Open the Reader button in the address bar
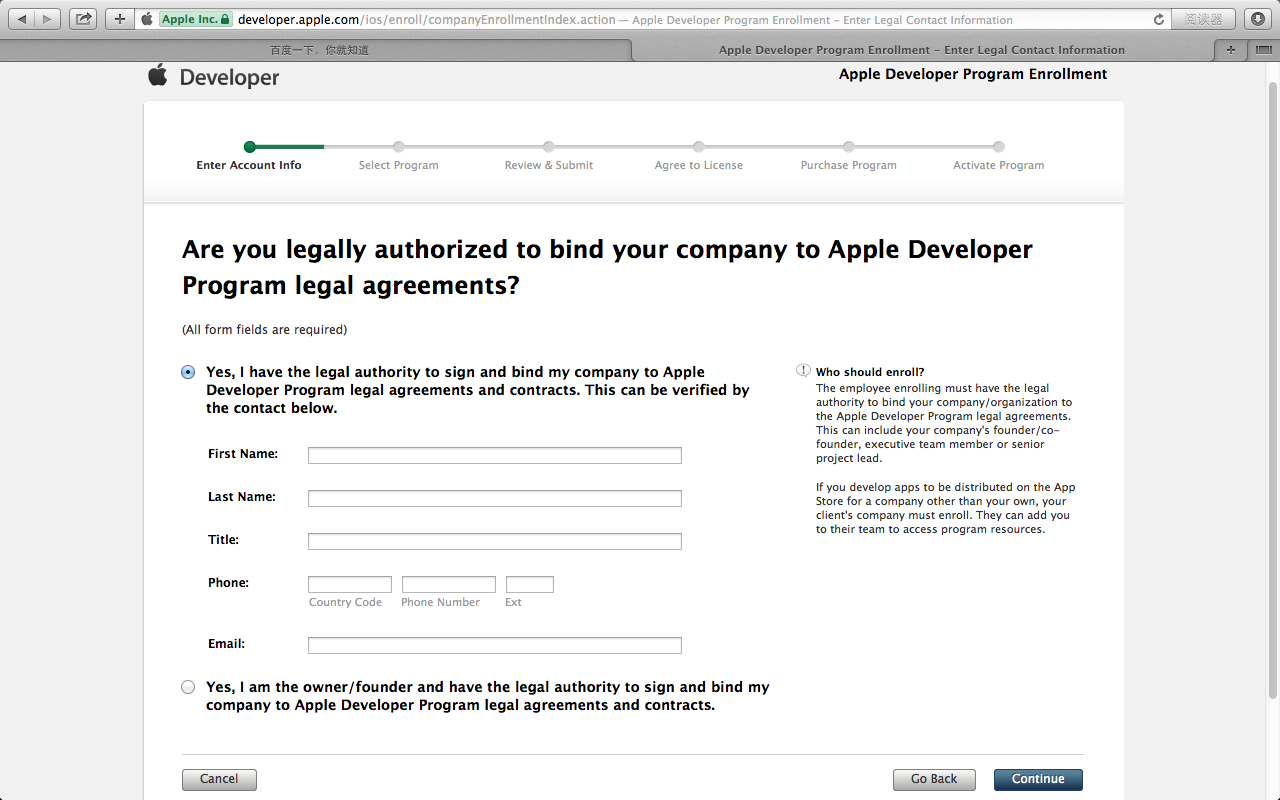This screenshot has width=1280, height=800. (1204, 19)
